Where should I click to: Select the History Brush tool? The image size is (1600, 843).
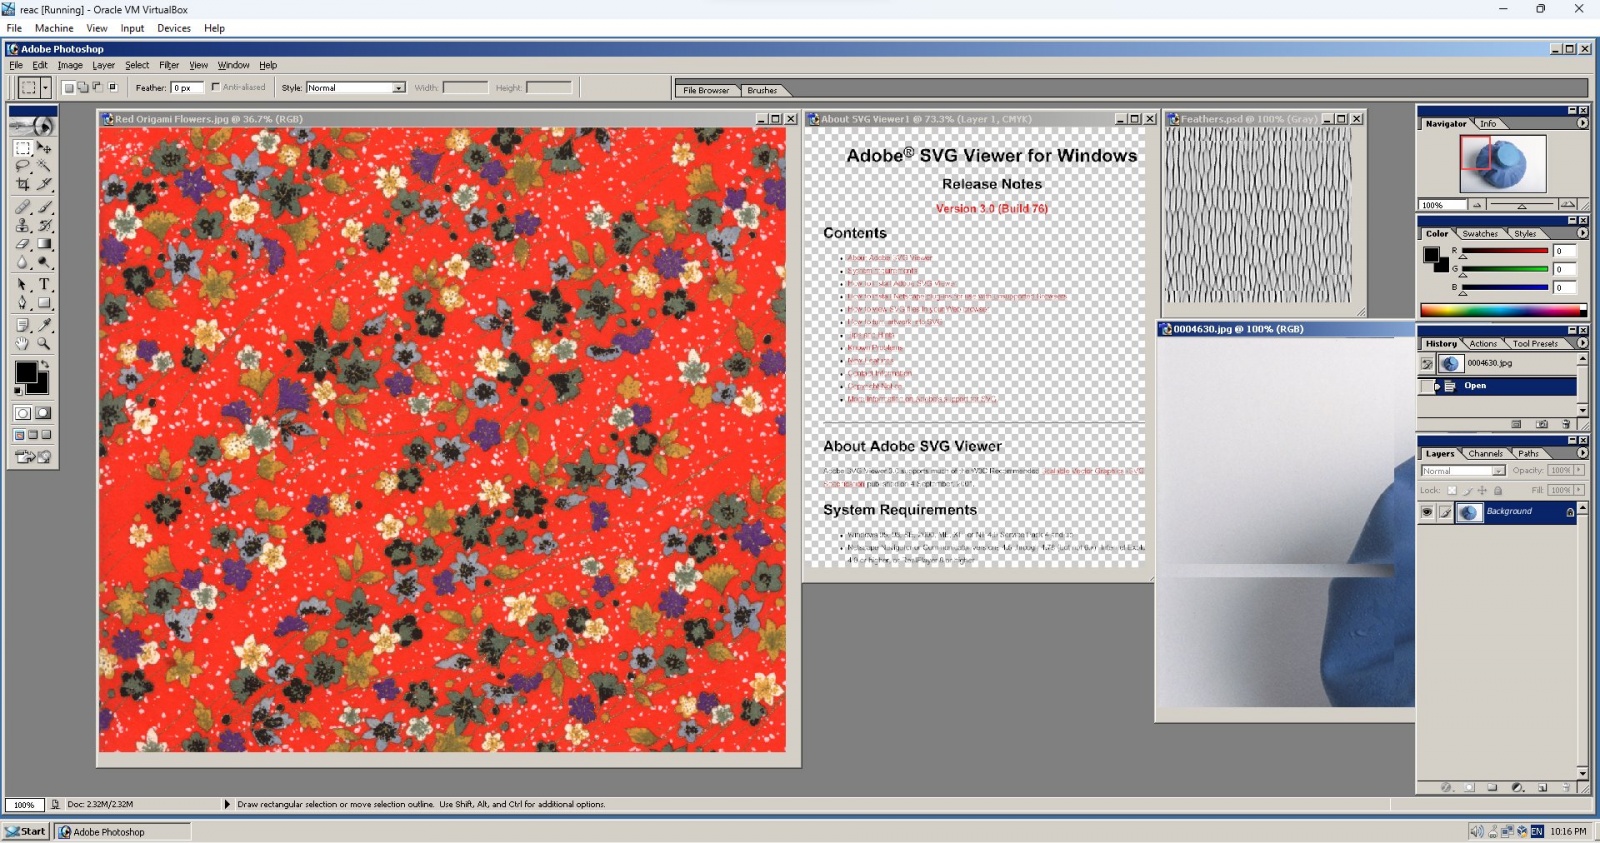pos(44,225)
